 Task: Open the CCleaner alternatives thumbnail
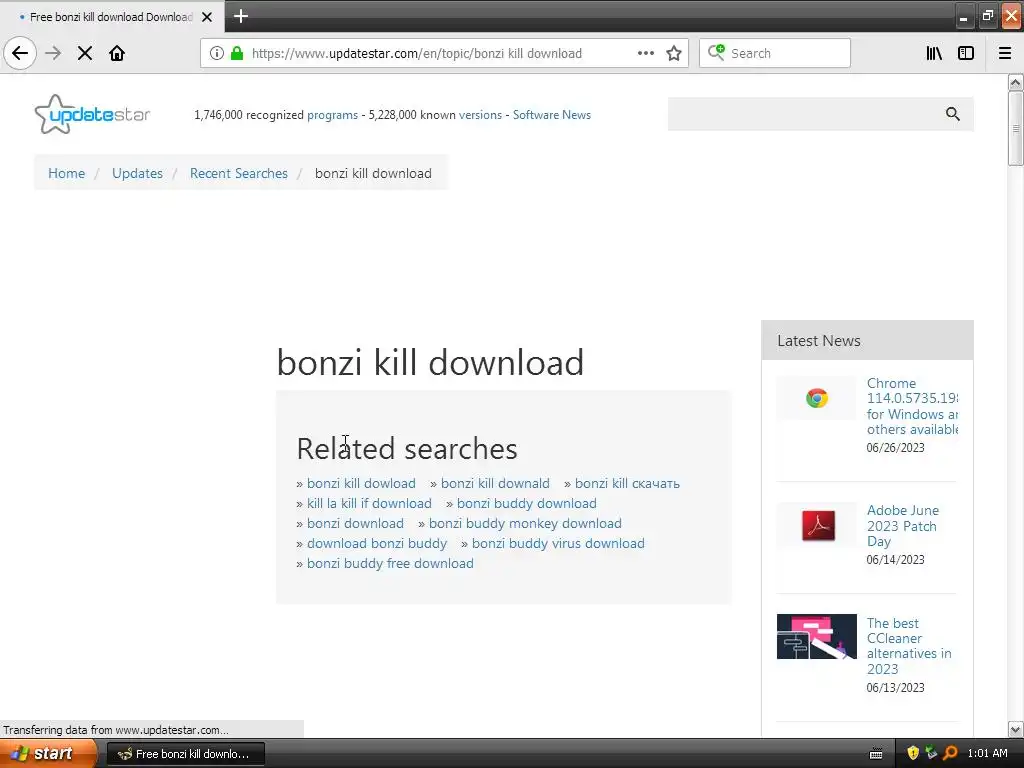coord(816,636)
